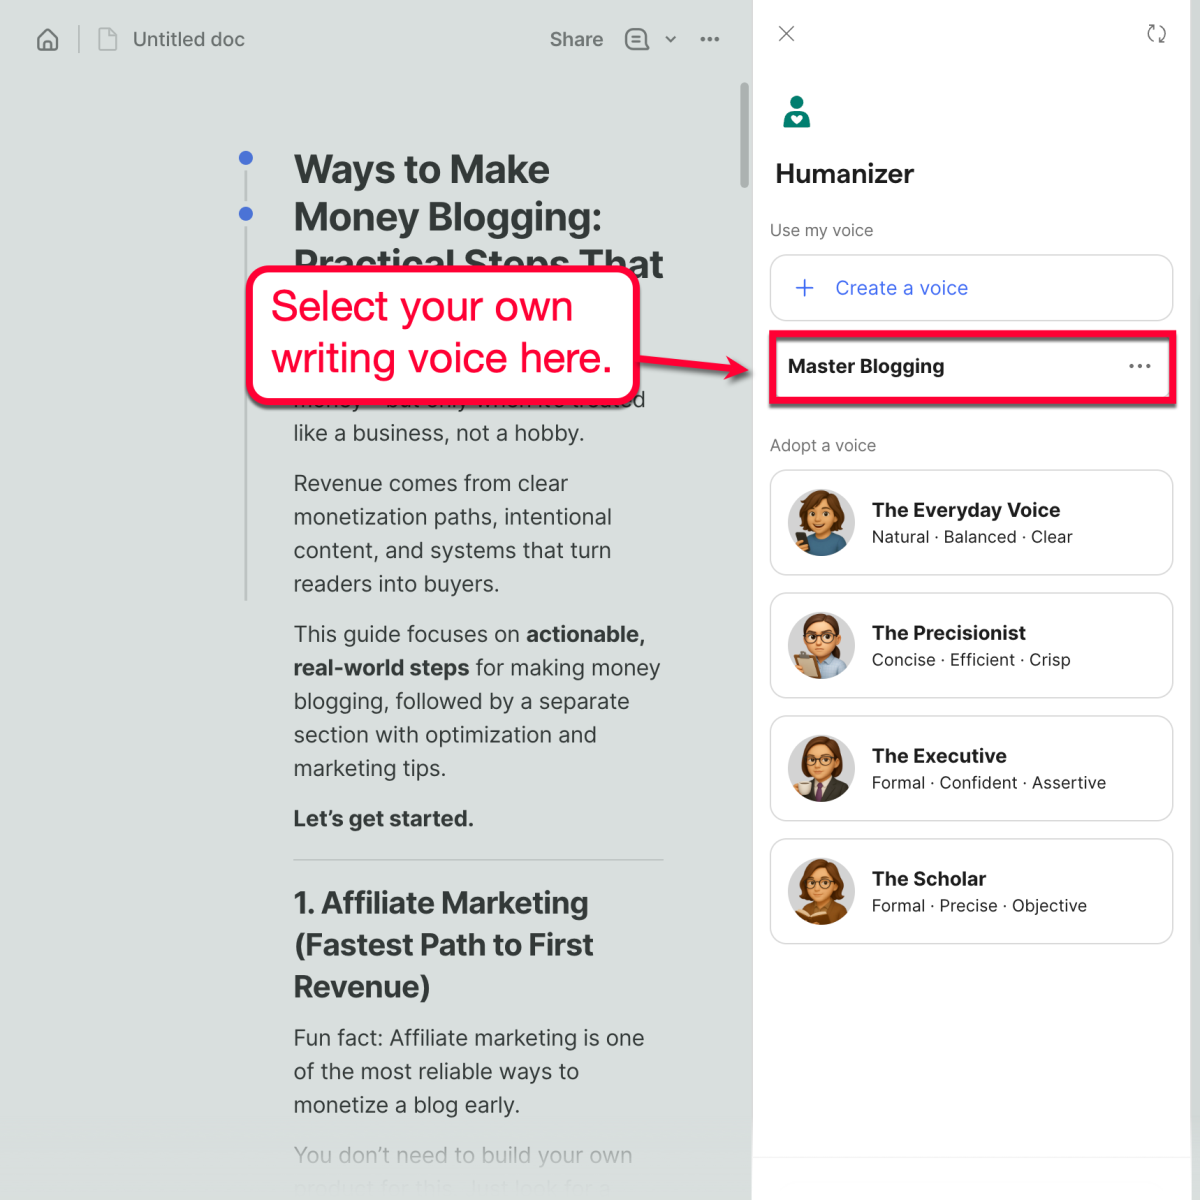Open the ellipsis menu on Master Blogging voice
This screenshot has width=1200, height=1200.
click(x=1140, y=366)
